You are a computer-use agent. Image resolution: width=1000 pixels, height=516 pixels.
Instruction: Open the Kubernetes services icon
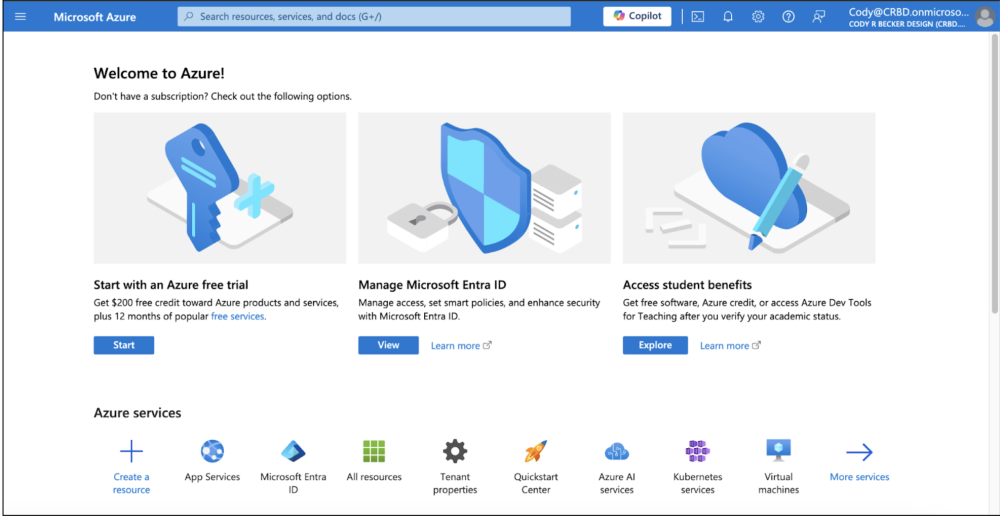tap(698, 452)
